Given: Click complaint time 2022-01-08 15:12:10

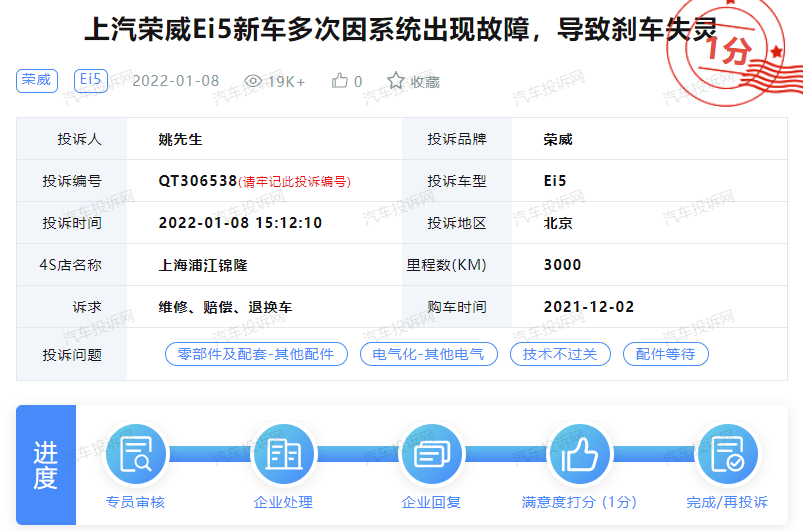Looking at the screenshot, I should pos(240,223).
